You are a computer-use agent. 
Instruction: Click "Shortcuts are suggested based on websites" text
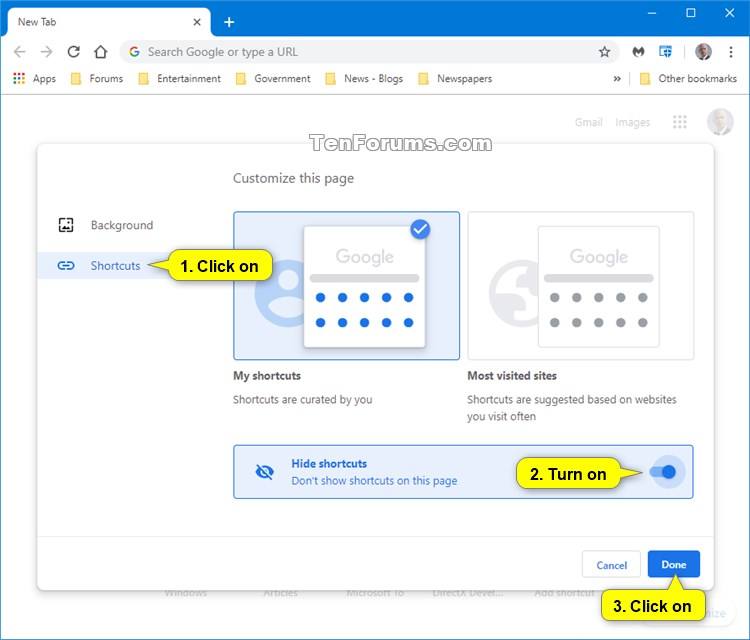[572, 399]
